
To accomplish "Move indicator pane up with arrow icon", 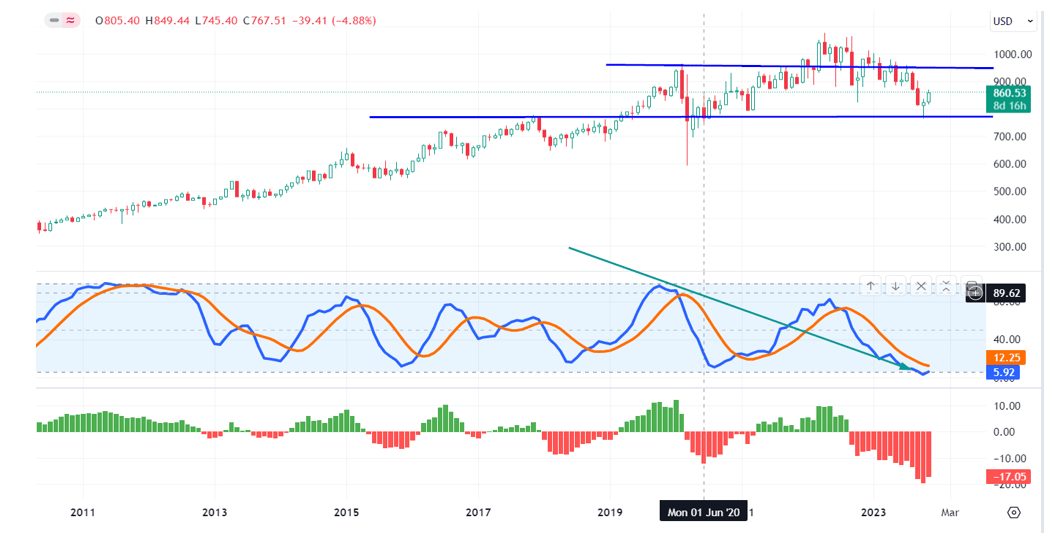I will 871,286.
